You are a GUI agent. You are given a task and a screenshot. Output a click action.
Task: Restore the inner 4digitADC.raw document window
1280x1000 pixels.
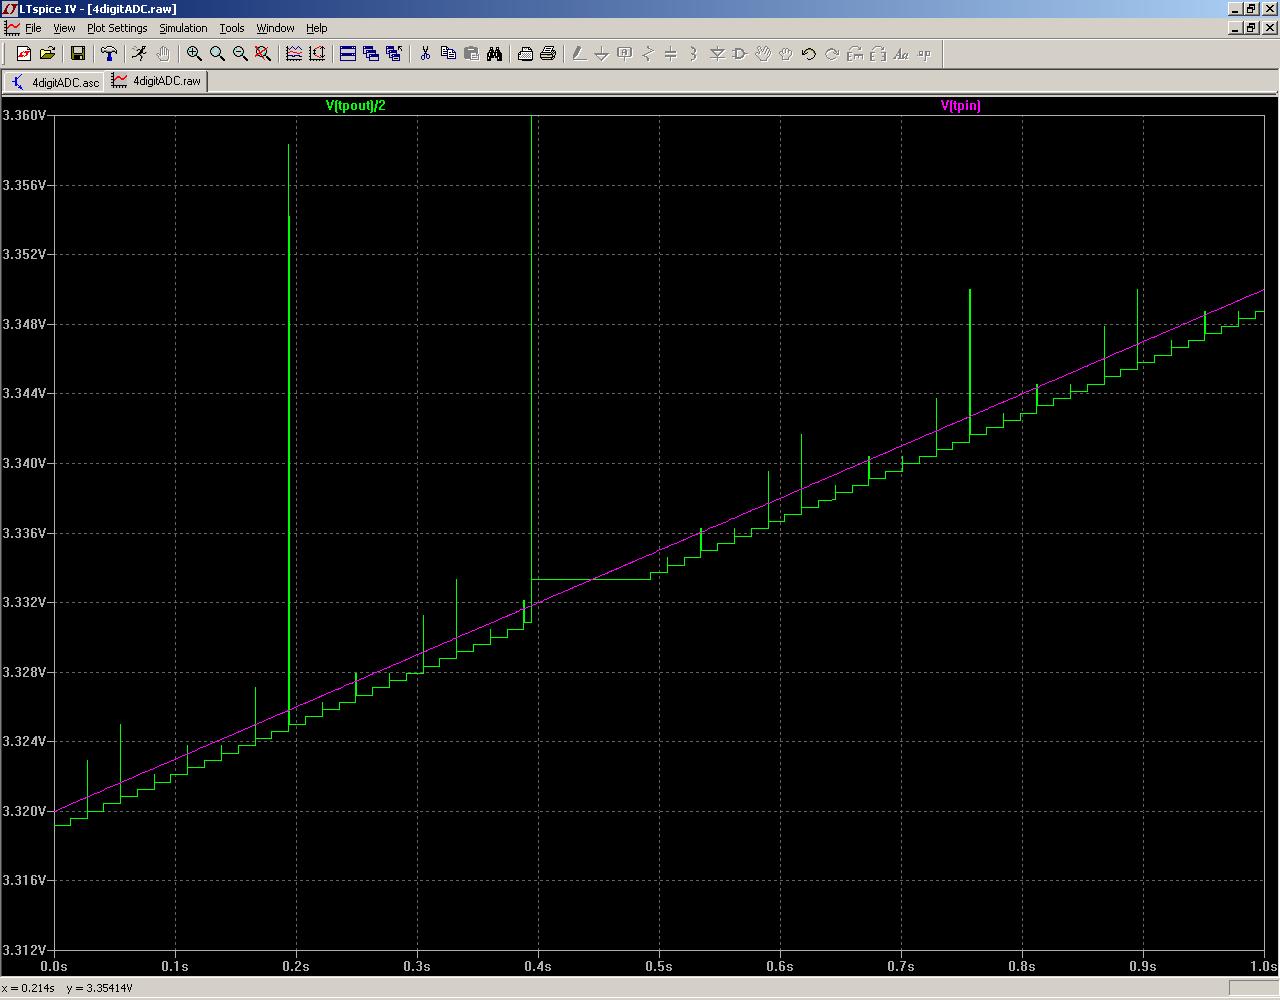pos(1251,28)
